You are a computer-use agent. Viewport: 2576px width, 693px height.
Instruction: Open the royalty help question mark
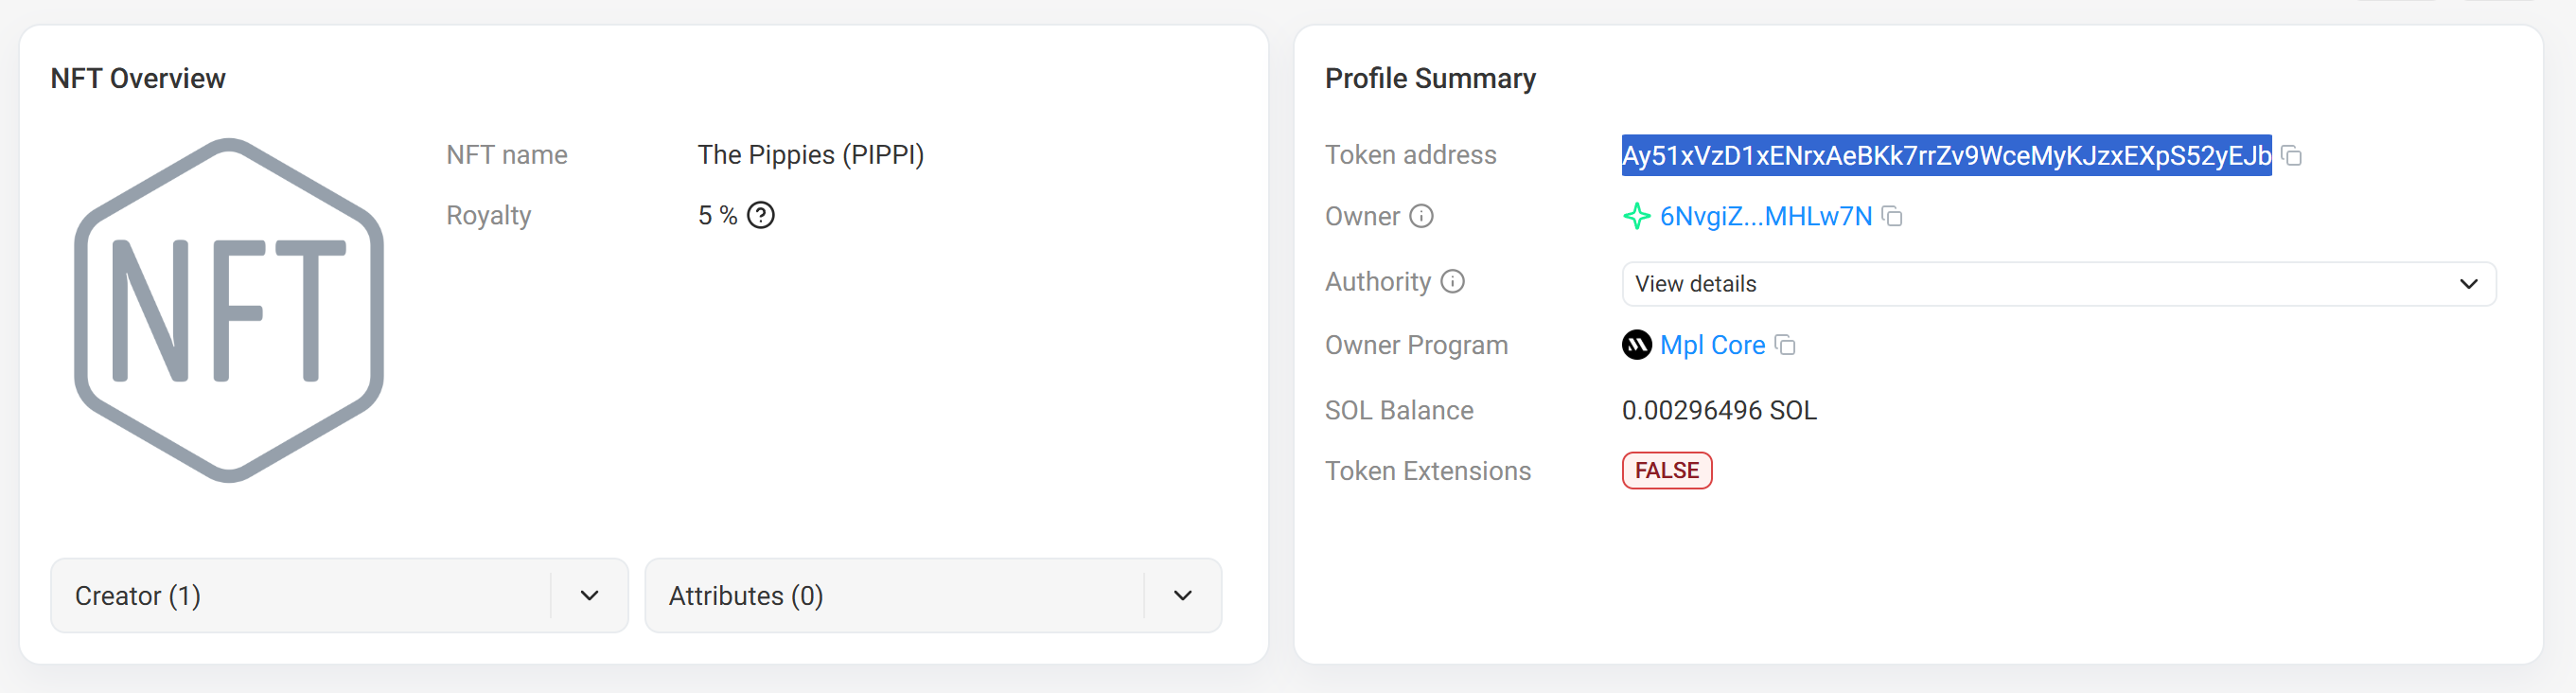[x=761, y=214]
